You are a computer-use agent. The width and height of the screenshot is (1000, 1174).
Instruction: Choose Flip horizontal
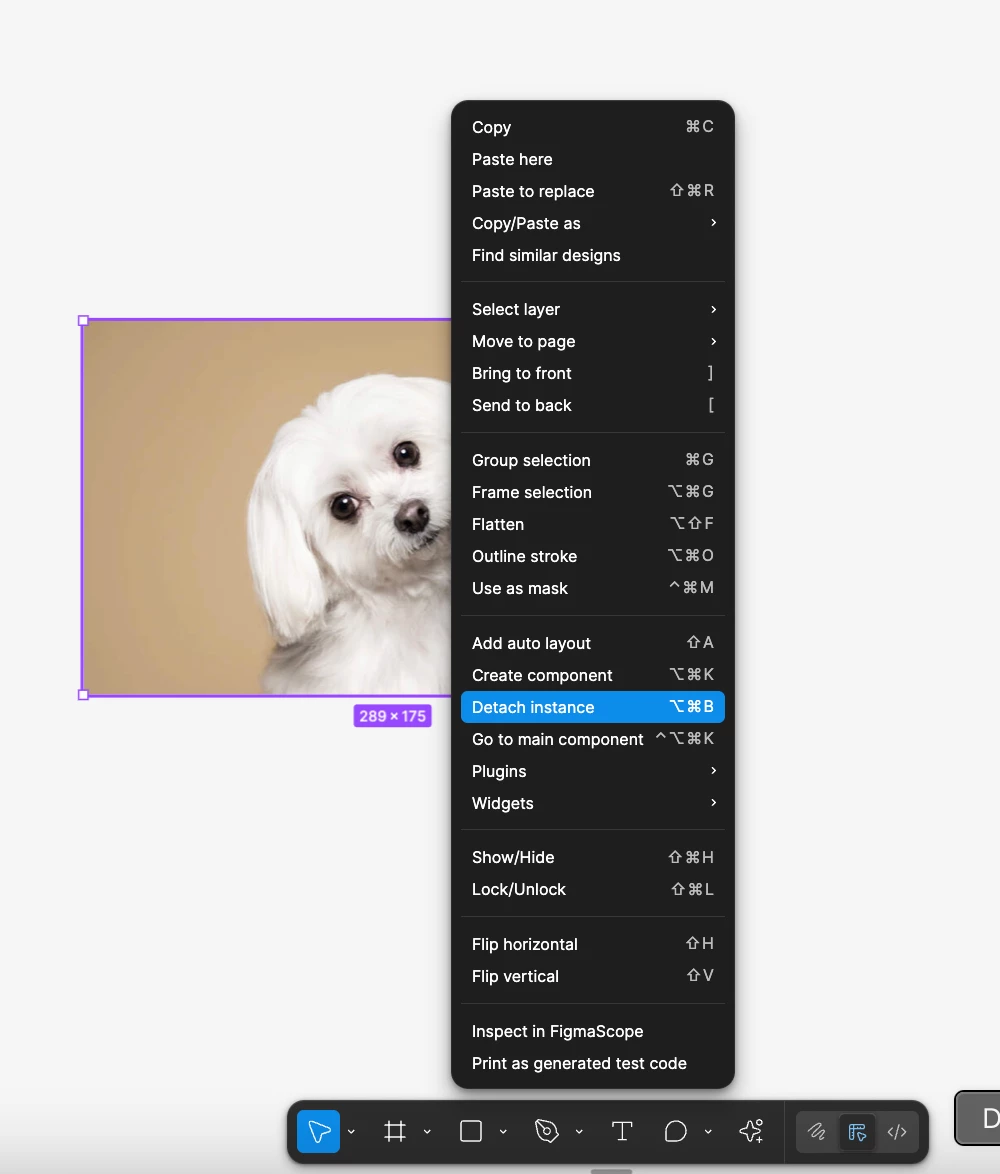click(593, 944)
